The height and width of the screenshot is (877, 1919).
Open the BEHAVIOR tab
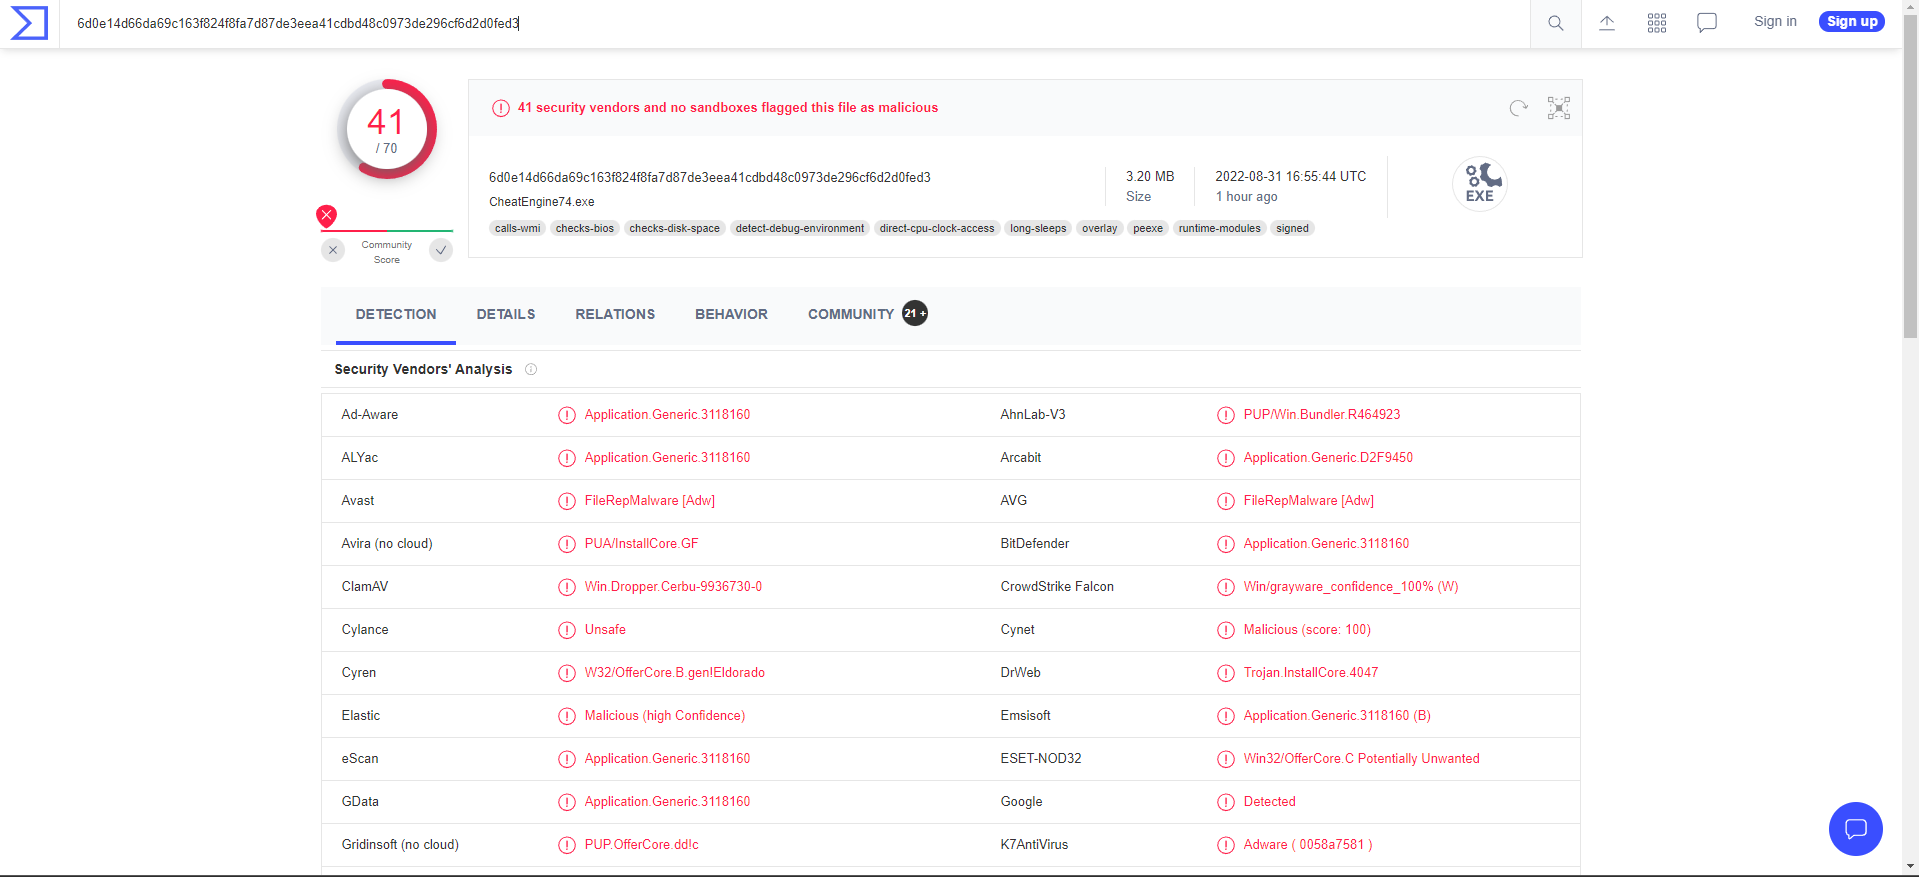tap(732, 314)
